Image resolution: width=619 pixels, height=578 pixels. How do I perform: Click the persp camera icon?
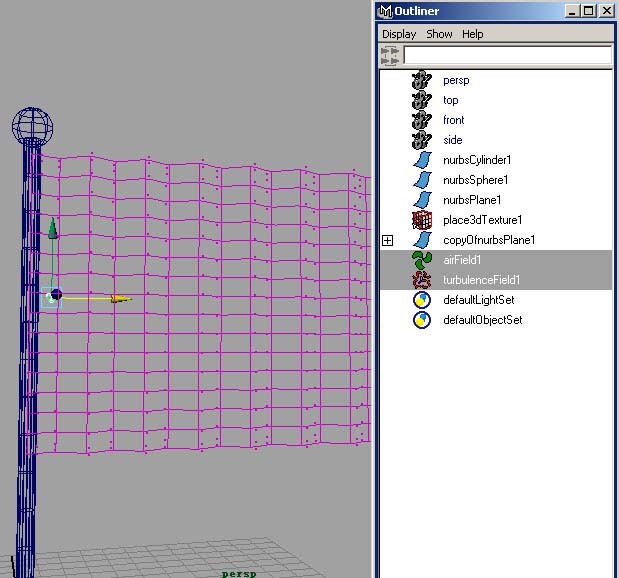[422, 80]
